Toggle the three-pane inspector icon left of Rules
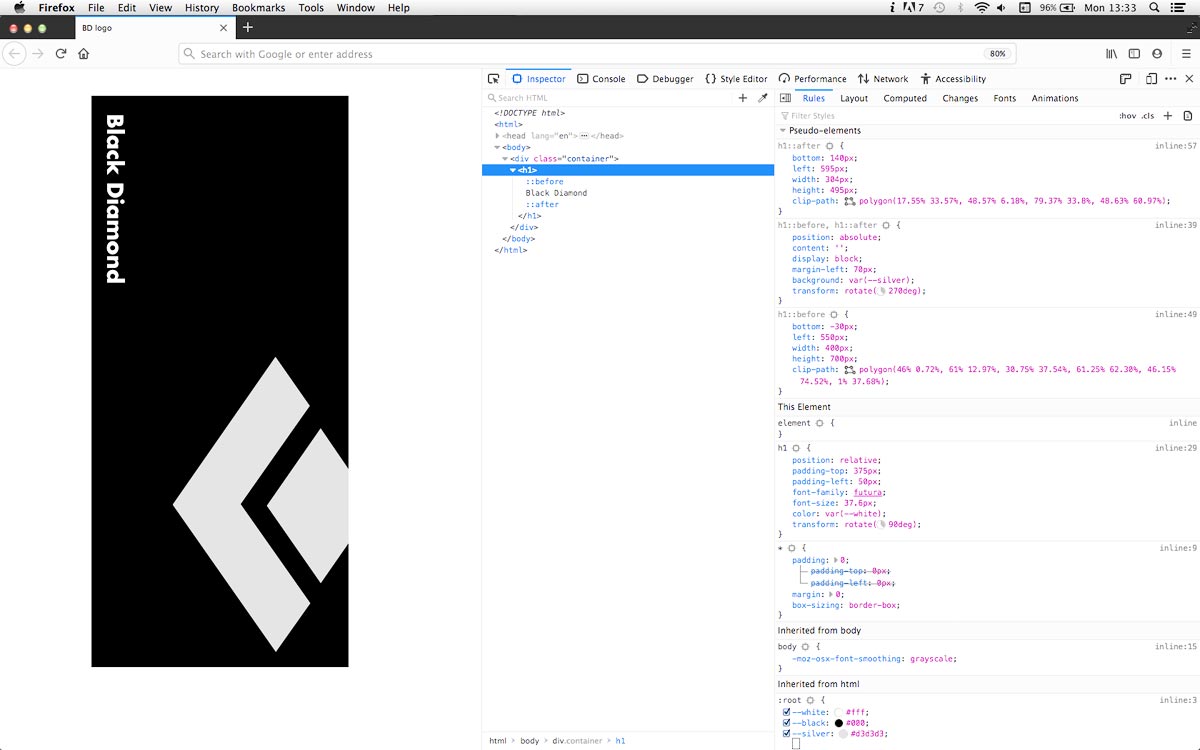Viewport: 1200px width, 750px height. tap(785, 98)
